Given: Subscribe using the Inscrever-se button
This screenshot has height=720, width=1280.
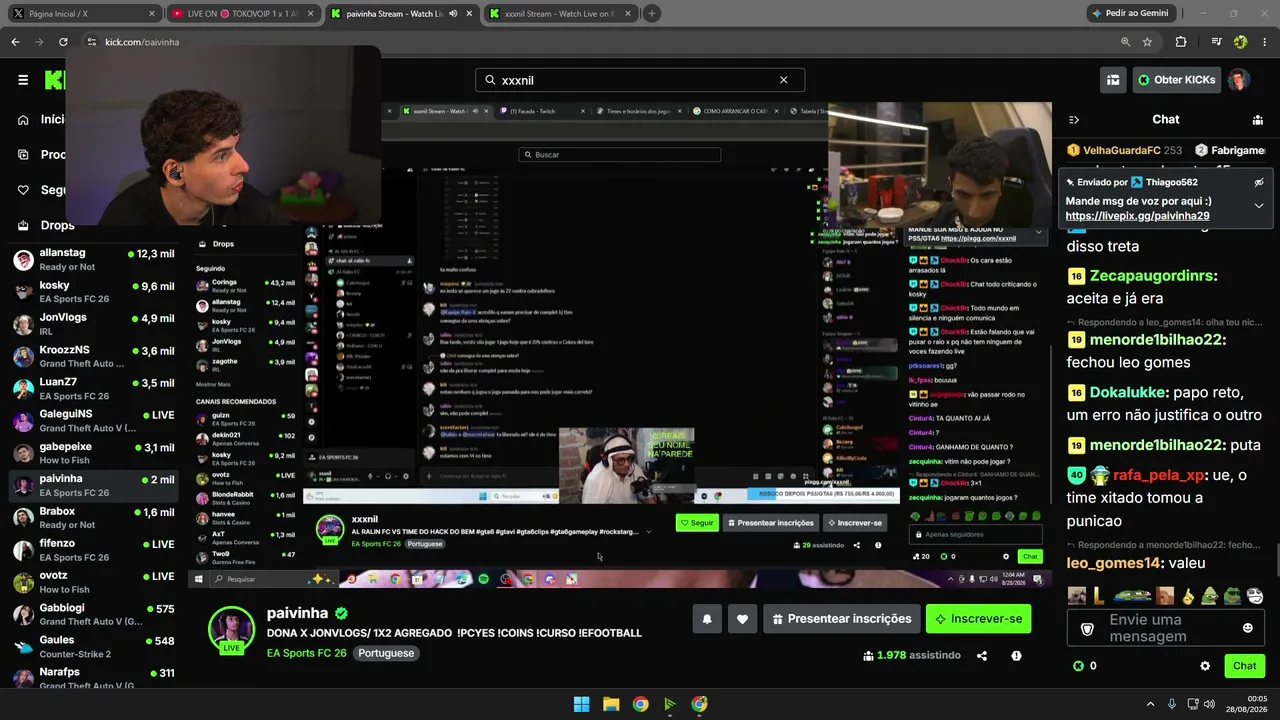Looking at the screenshot, I should (x=978, y=619).
